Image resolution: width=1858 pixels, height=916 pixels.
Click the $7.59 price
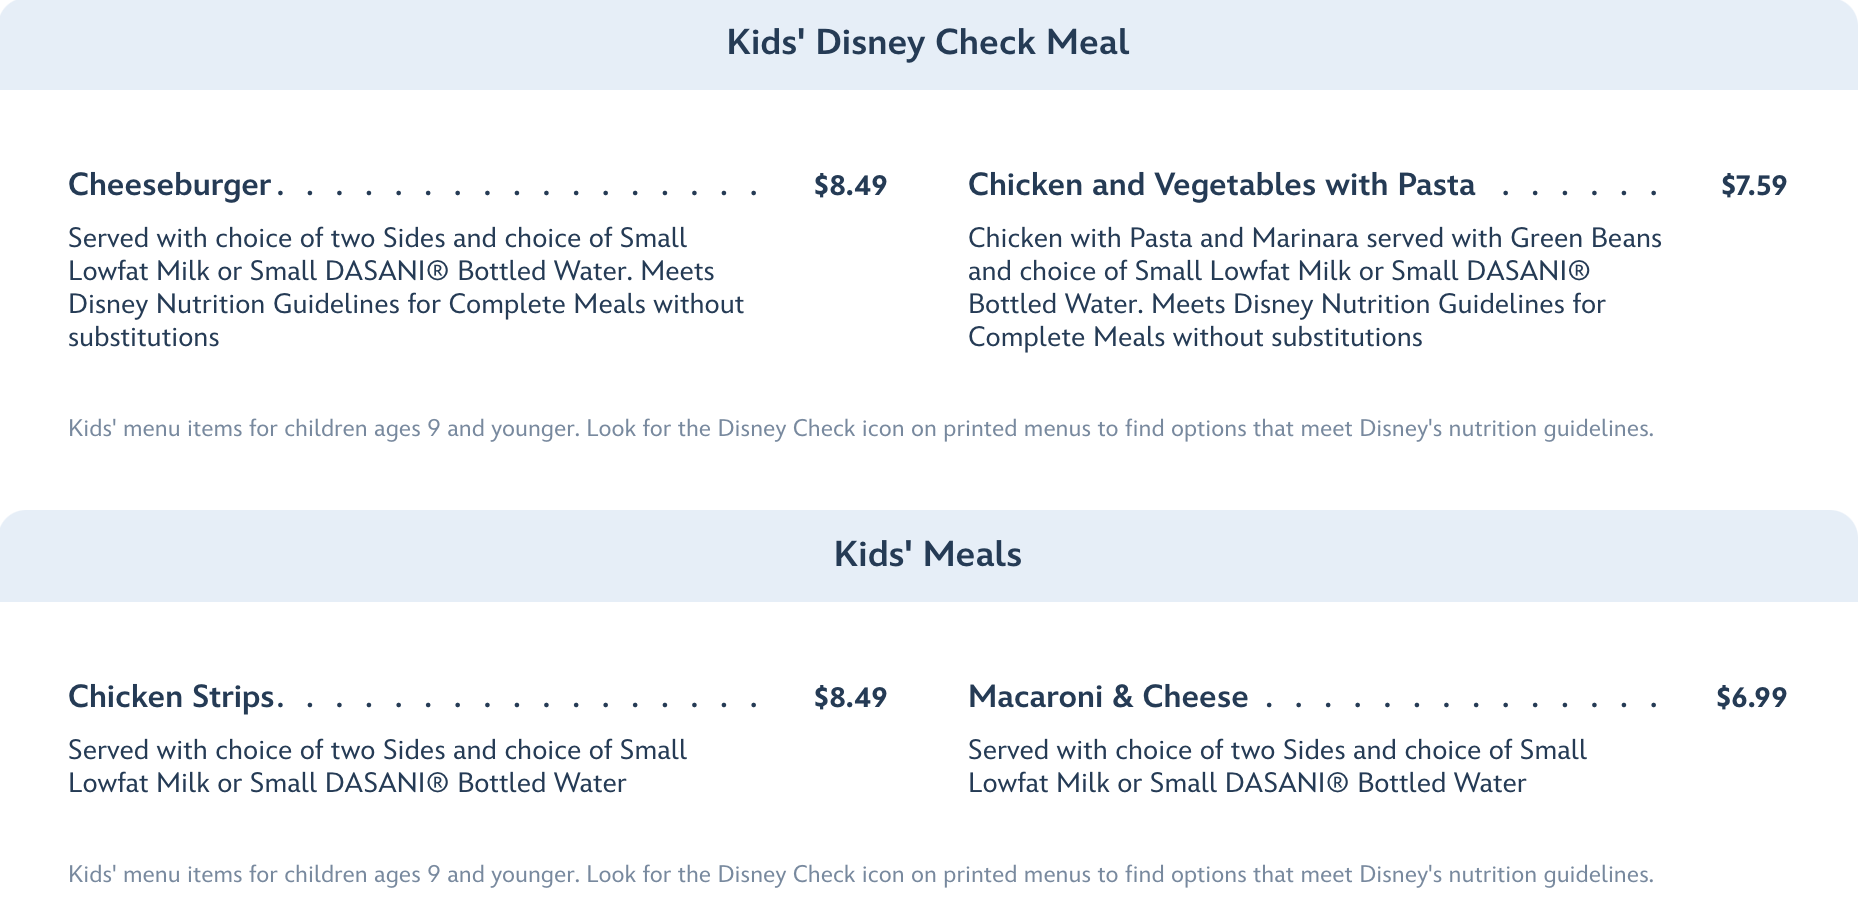(x=1753, y=186)
